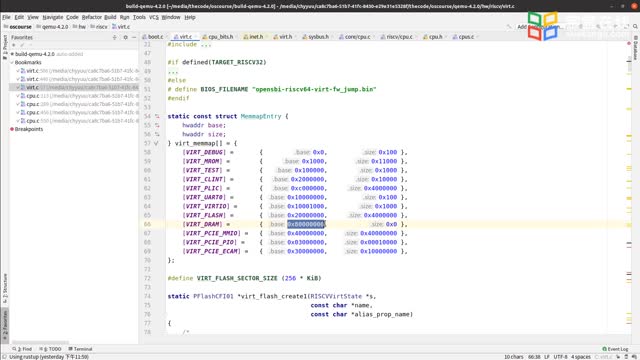Click the 66:38 cursor position indicator

pos(534,357)
